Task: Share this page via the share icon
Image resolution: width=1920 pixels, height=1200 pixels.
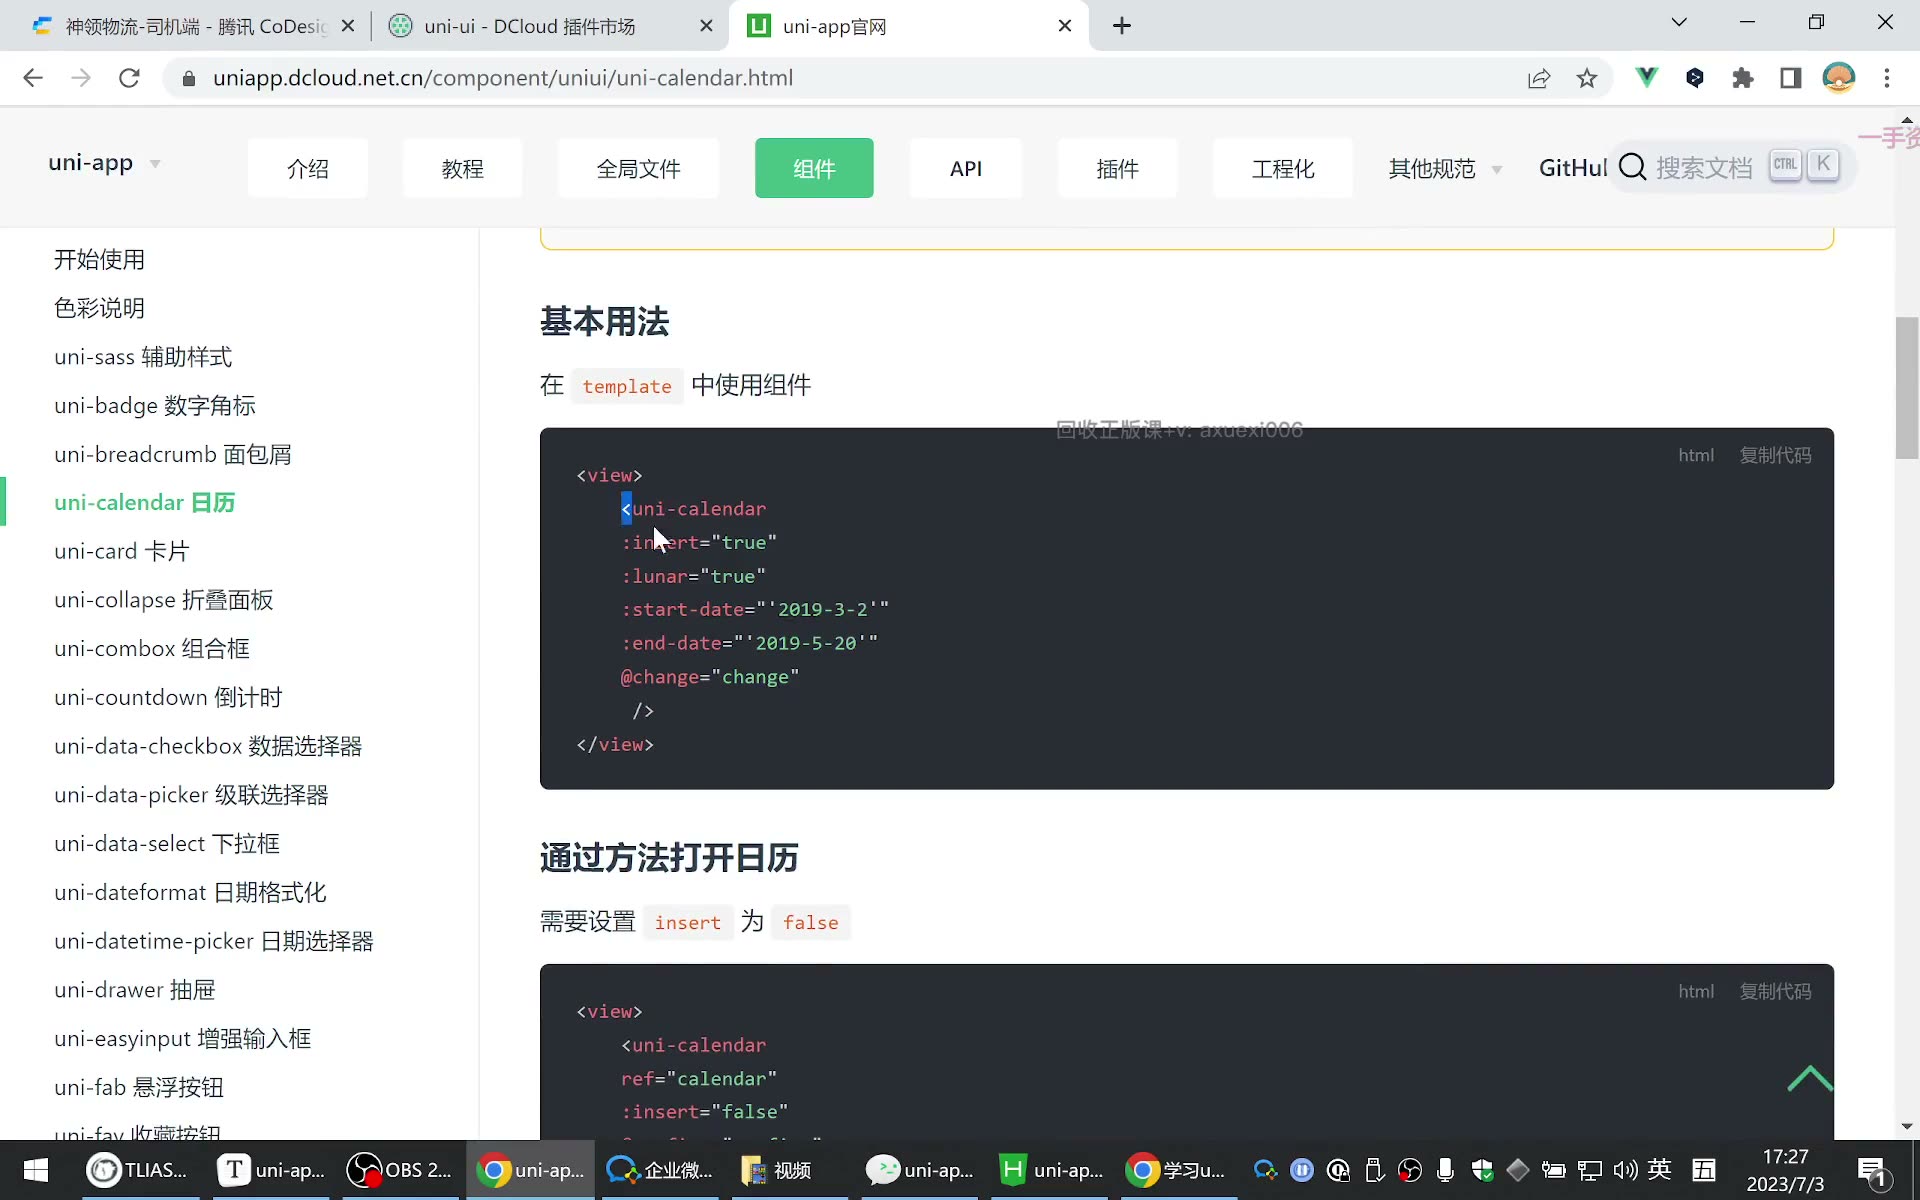Action: tap(1539, 78)
